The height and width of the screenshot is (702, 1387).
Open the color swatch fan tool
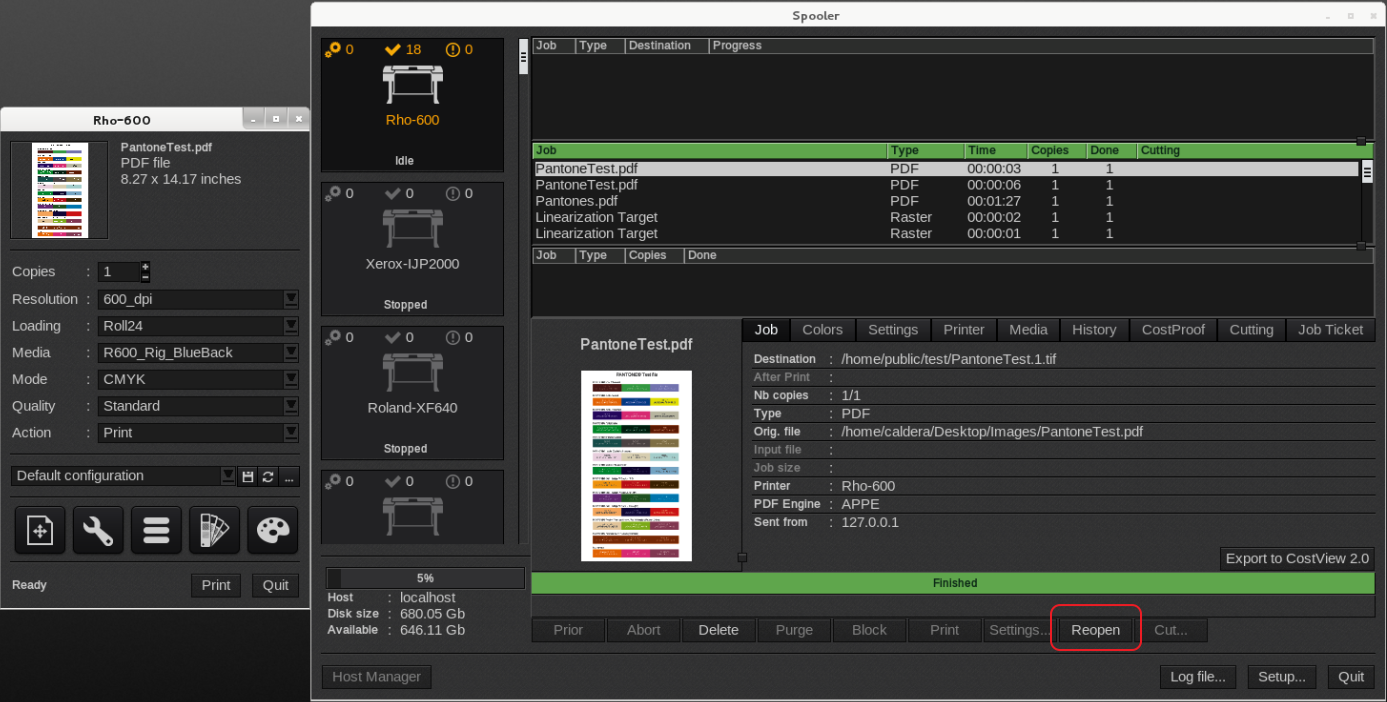pos(214,530)
